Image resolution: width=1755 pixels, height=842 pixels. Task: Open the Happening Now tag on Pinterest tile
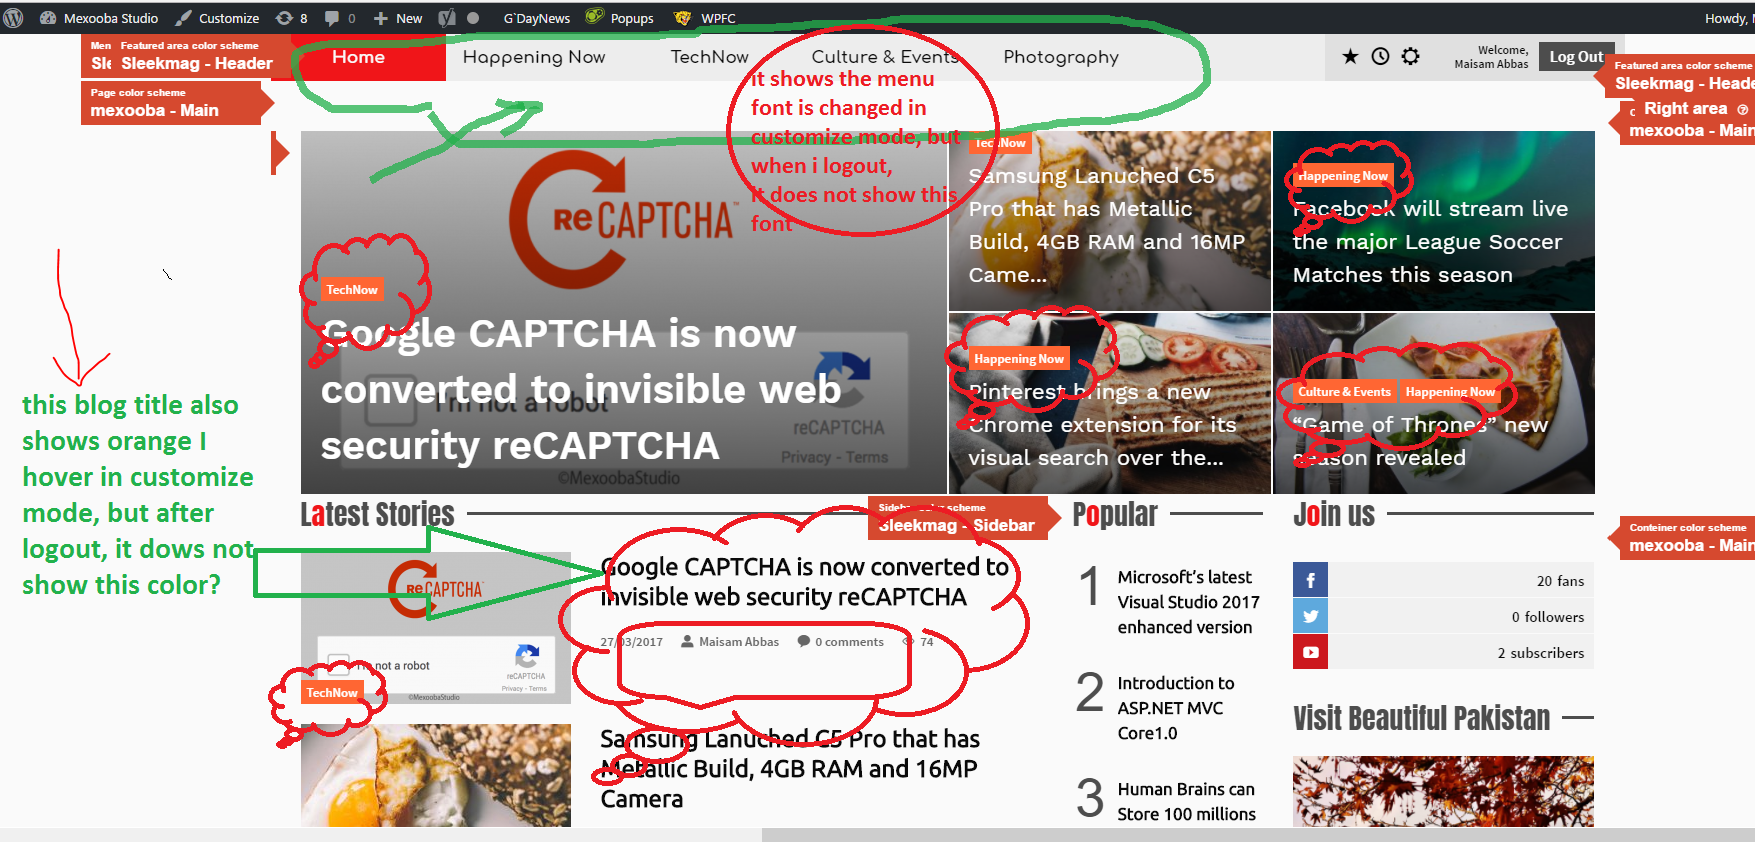pyautogui.click(x=1019, y=359)
